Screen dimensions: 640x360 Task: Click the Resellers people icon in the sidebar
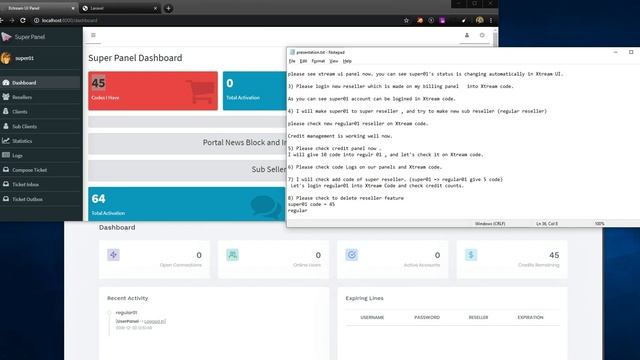point(6,97)
